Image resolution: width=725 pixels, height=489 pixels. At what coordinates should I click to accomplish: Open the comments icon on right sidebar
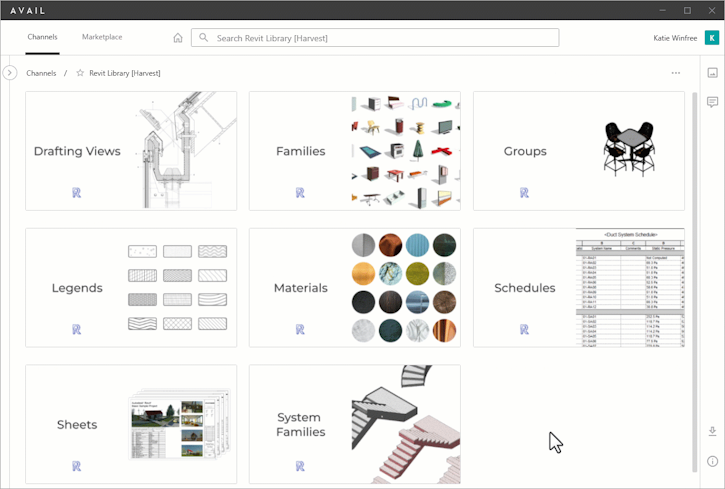click(713, 102)
